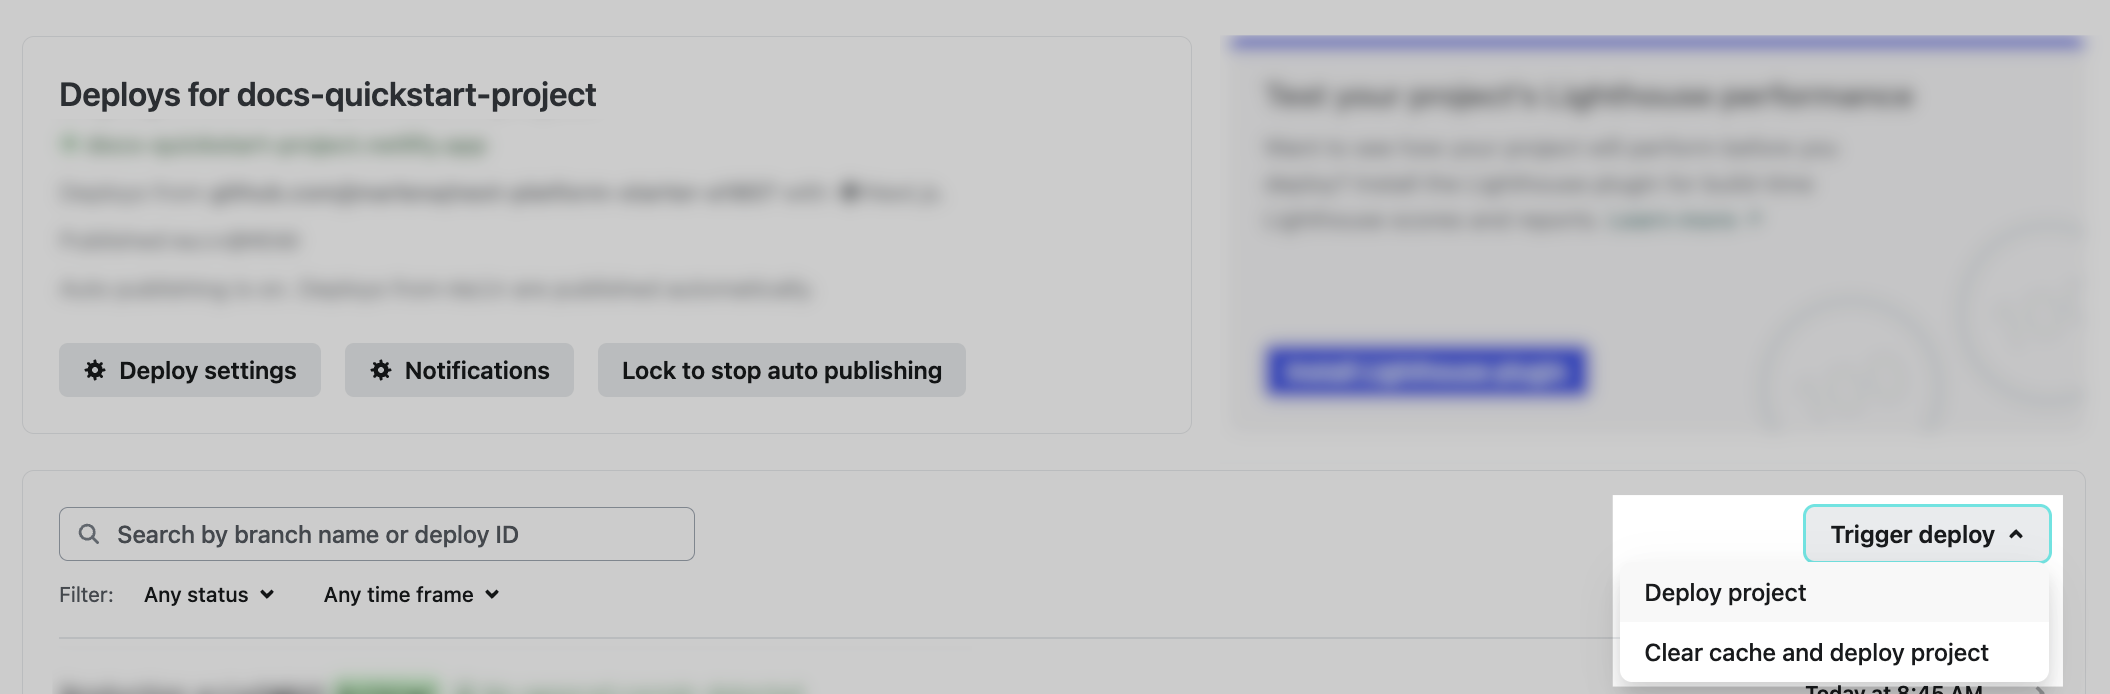Viewport: 2110px width, 694px height.
Task: Click the Filter: label
Action: pyautogui.click(x=86, y=595)
